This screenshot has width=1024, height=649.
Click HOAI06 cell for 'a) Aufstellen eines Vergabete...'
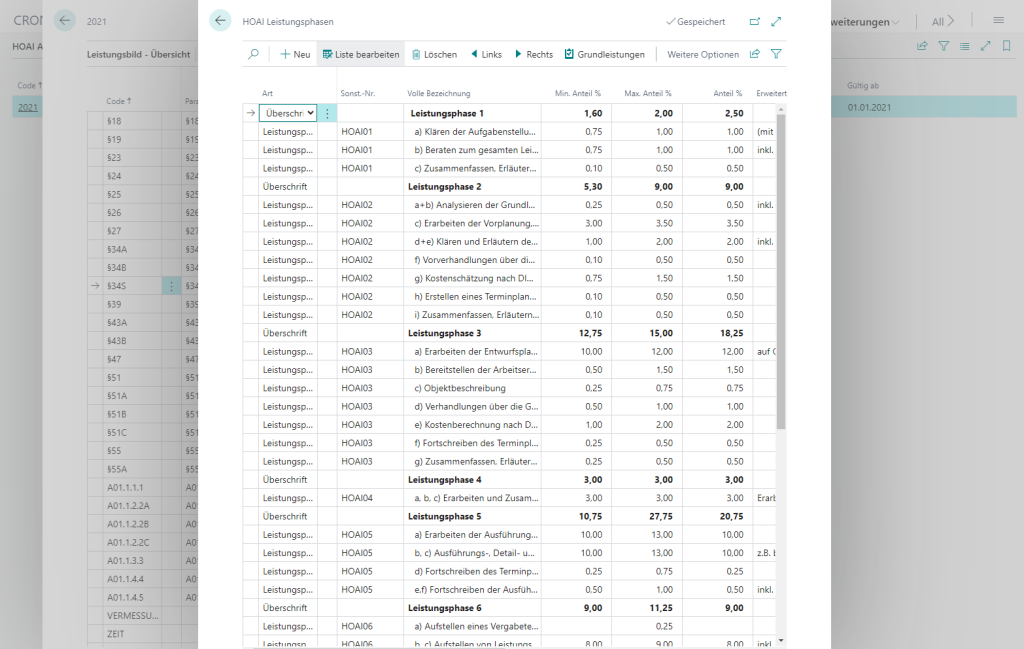(370, 626)
